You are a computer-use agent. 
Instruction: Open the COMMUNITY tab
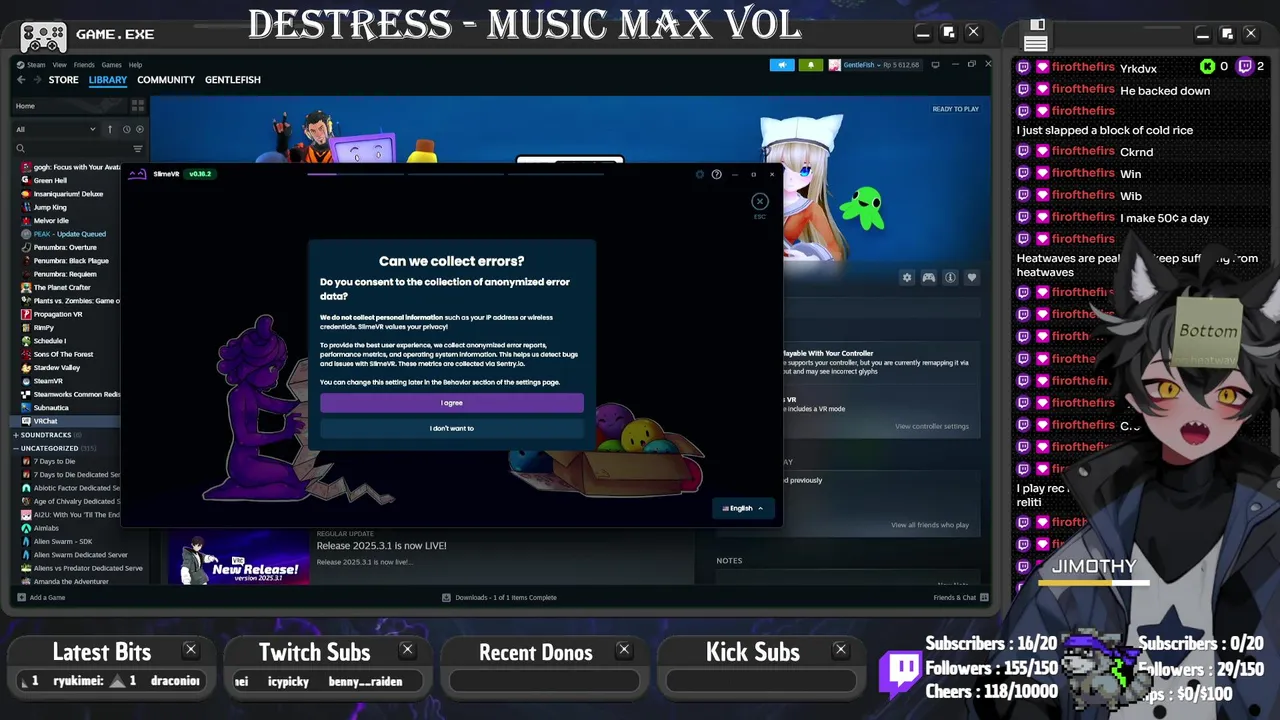click(x=166, y=80)
